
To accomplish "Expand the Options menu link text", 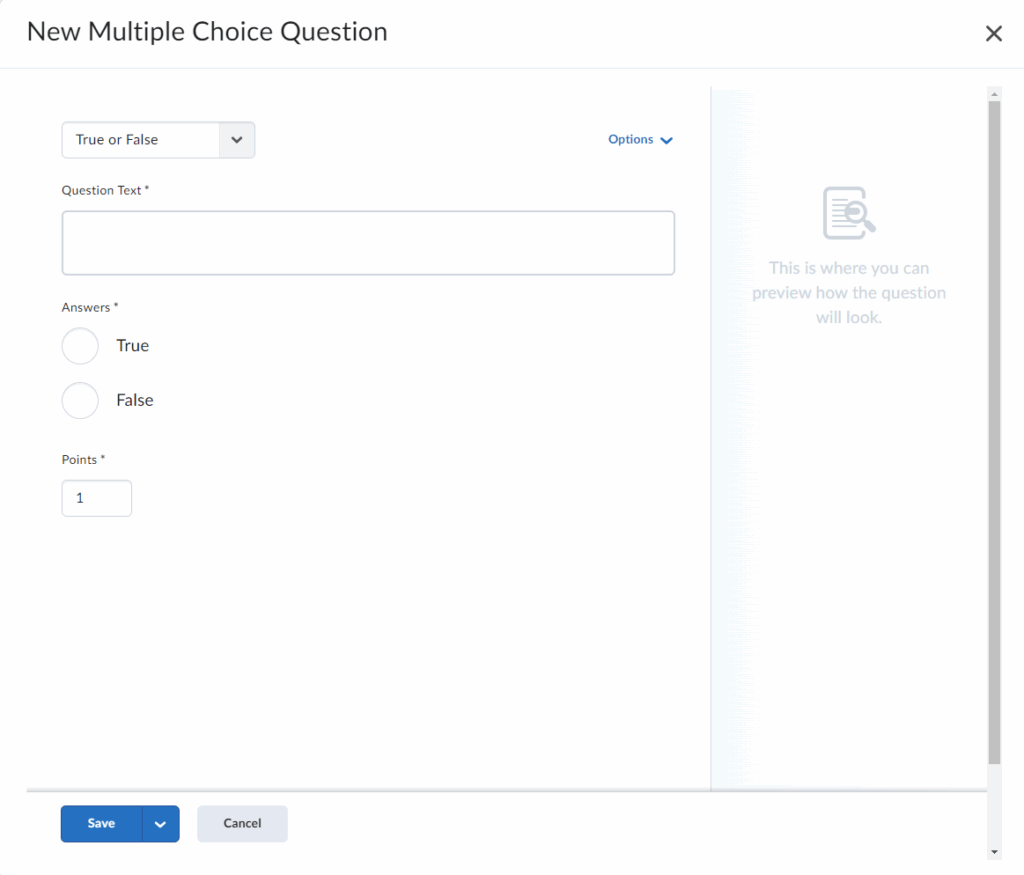I will click(x=630, y=140).
